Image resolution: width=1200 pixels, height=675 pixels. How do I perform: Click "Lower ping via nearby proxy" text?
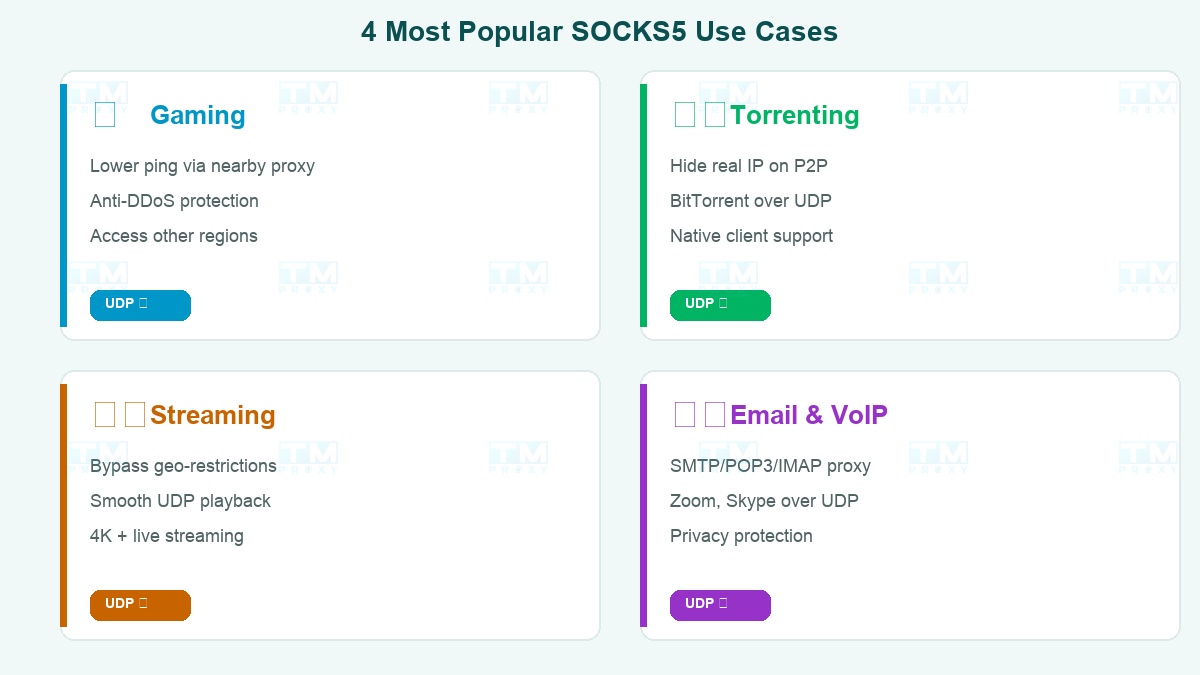202,166
